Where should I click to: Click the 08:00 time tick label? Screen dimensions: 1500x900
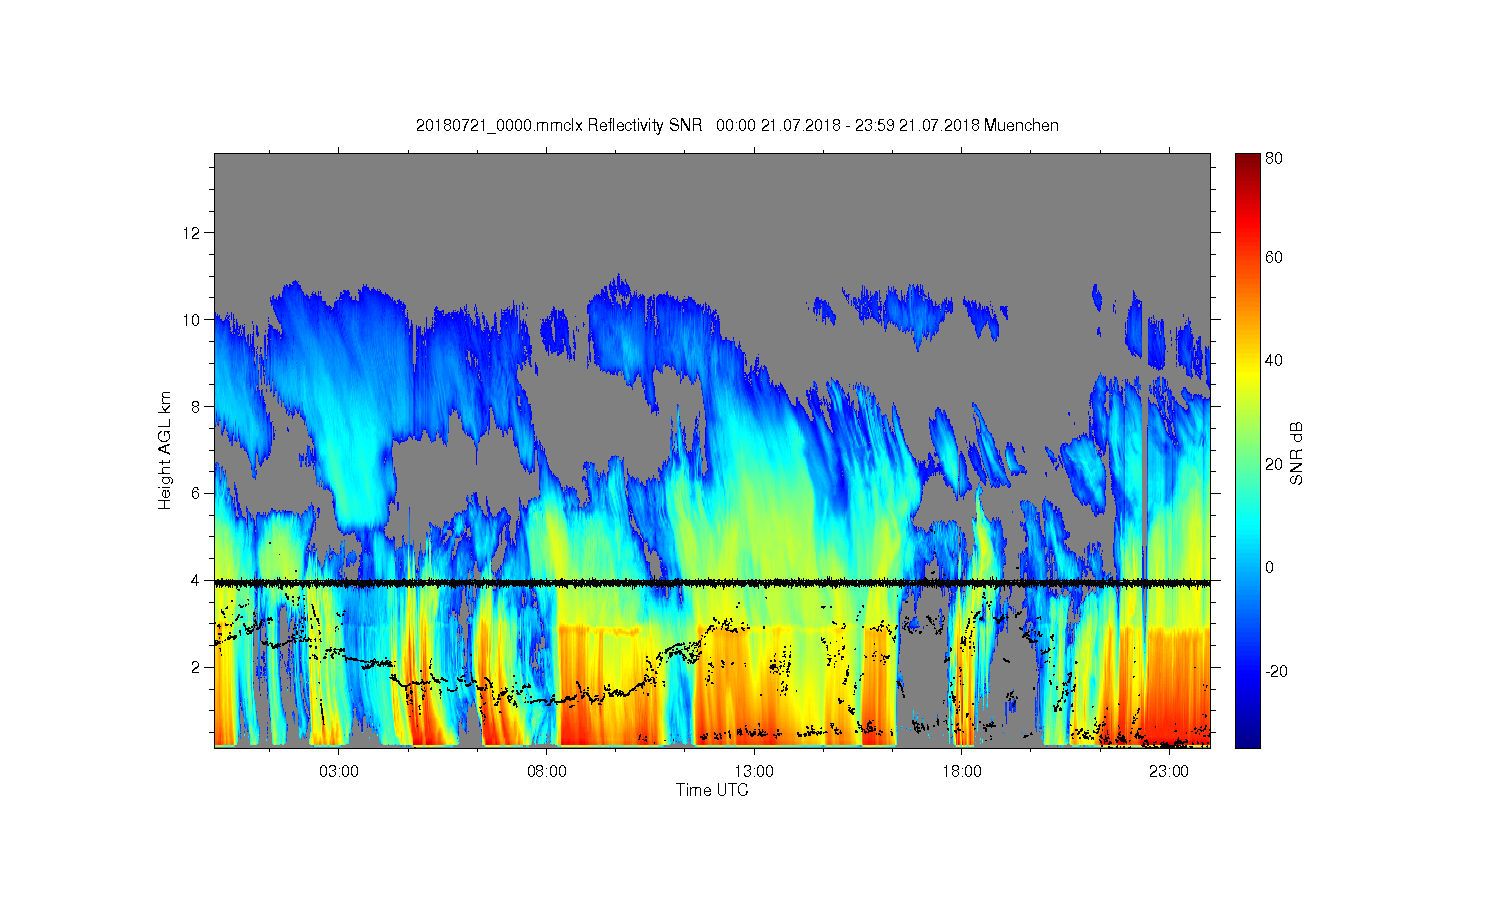click(547, 772)
